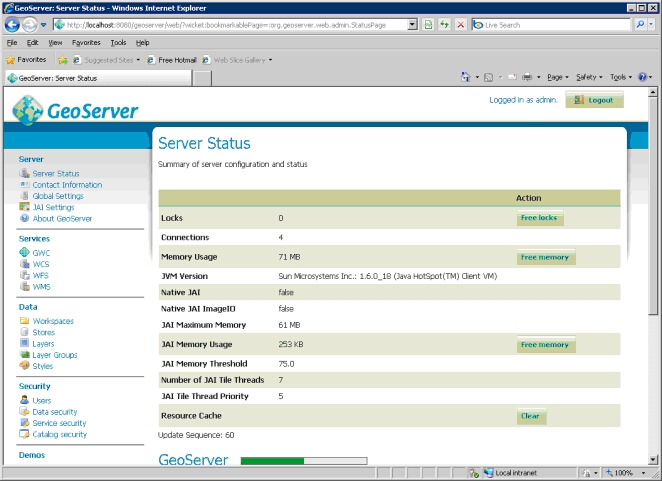This screenshot has width=662, height=481.
Task: Click the Favorites star button
Action: tap(26, 60)
